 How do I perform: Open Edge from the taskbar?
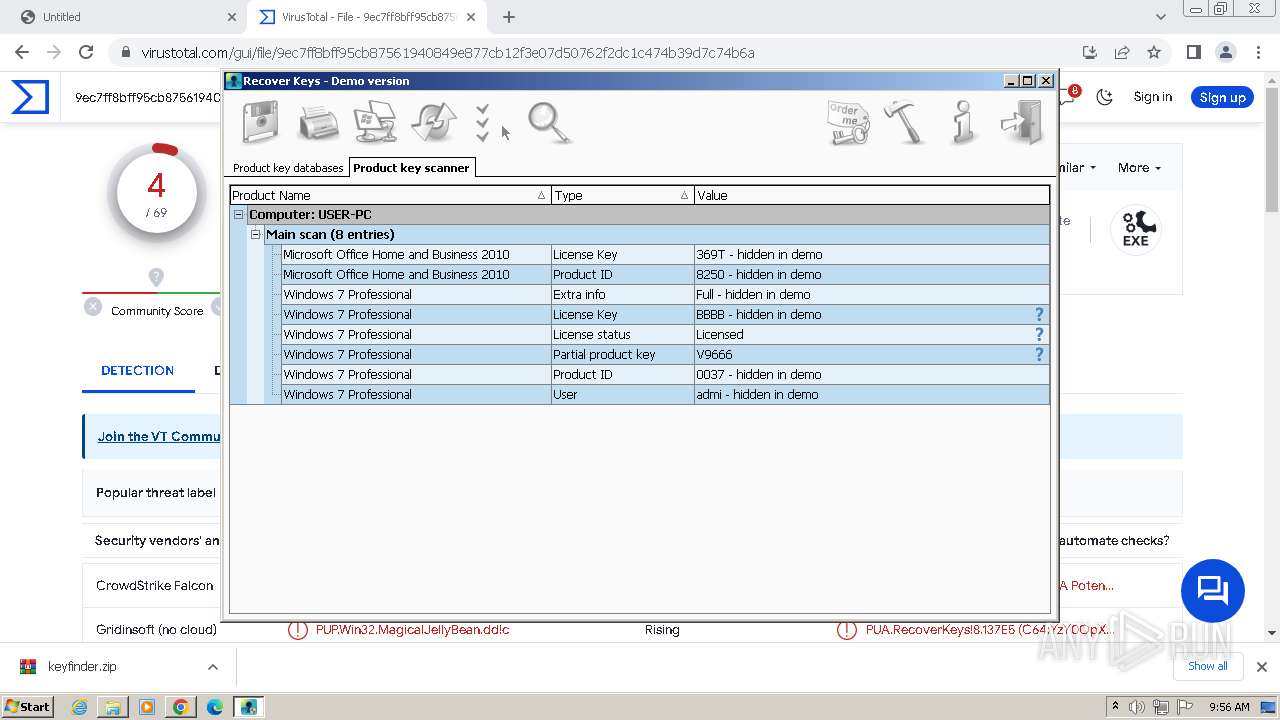click(x=215, y=707)
